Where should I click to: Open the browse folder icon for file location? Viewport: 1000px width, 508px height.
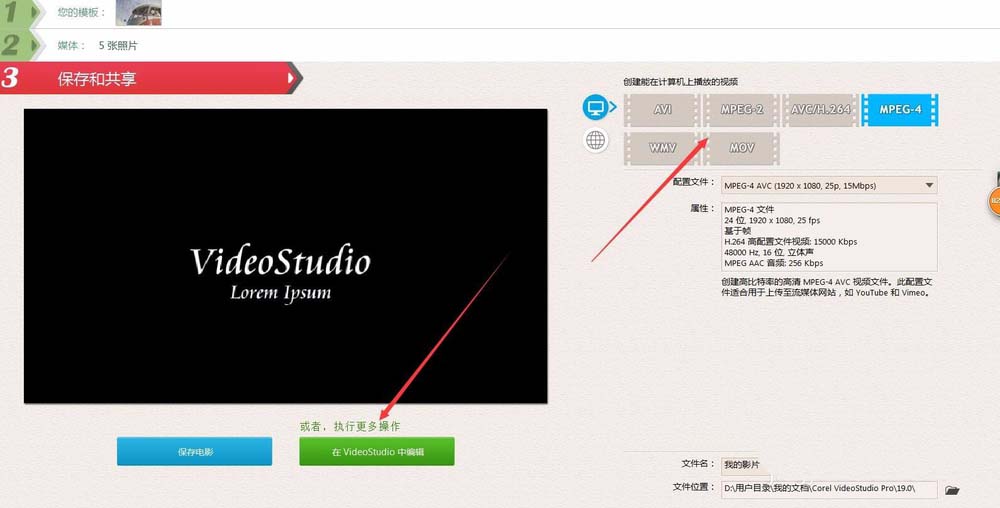pos(952,490)
